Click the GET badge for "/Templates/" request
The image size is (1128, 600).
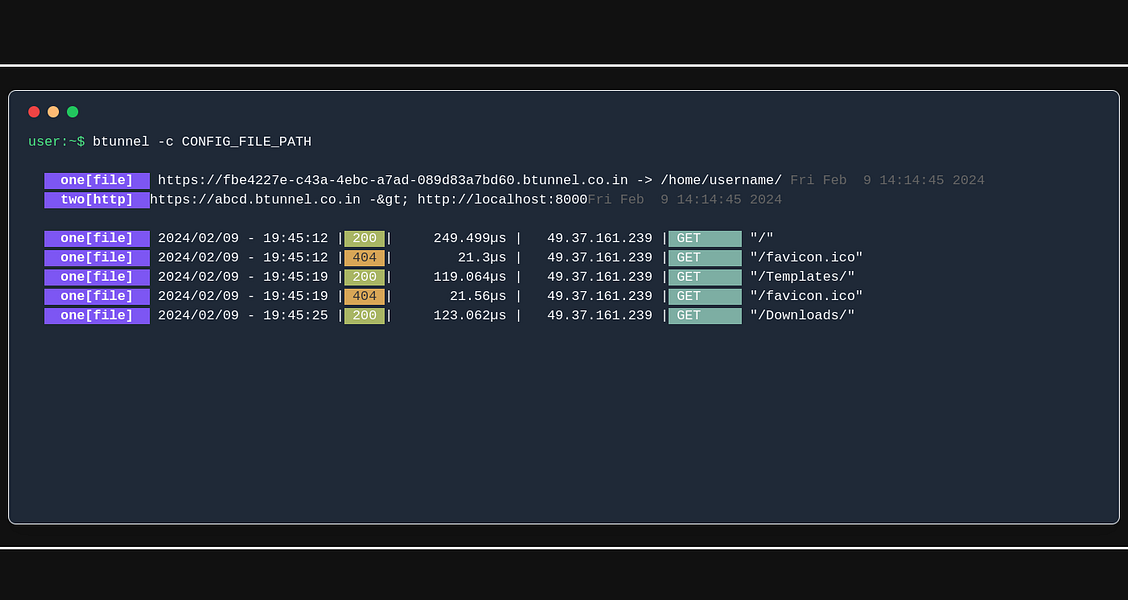pyautogui.click(x=705, y=277)
